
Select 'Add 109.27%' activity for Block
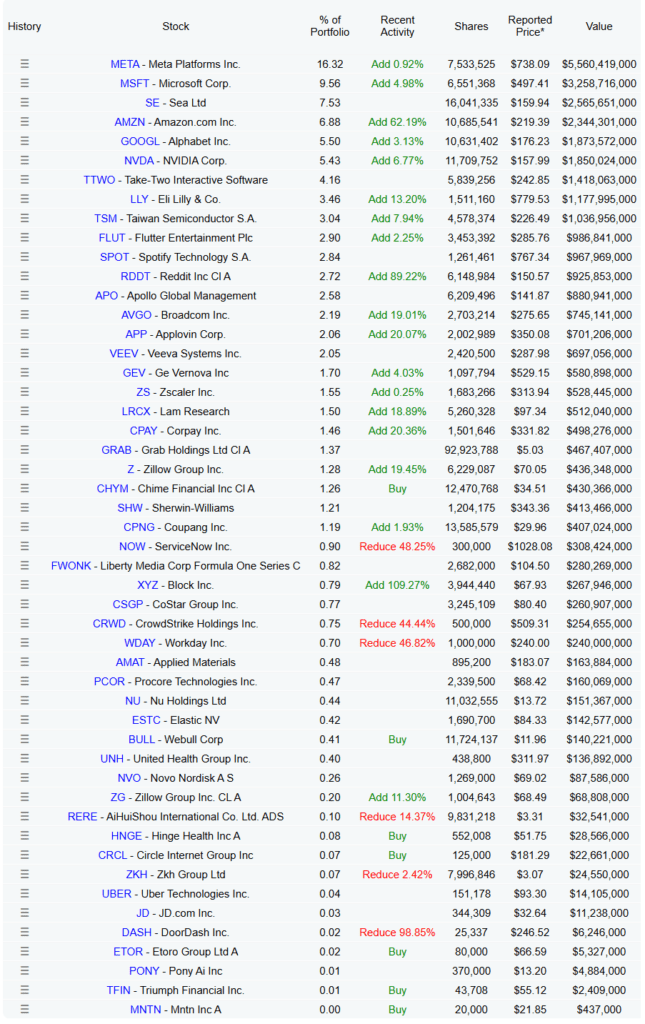coord(397,585)
